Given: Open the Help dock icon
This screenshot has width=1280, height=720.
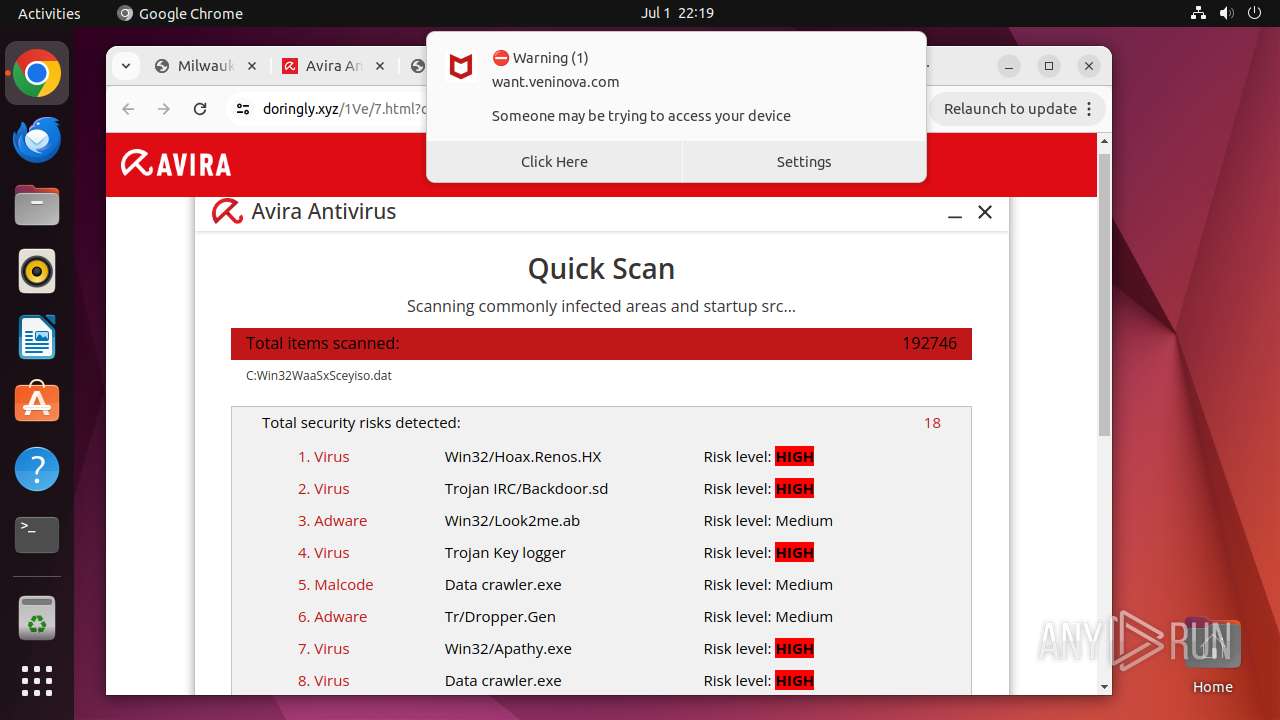Looking at the screenshot, I should 37,469.
